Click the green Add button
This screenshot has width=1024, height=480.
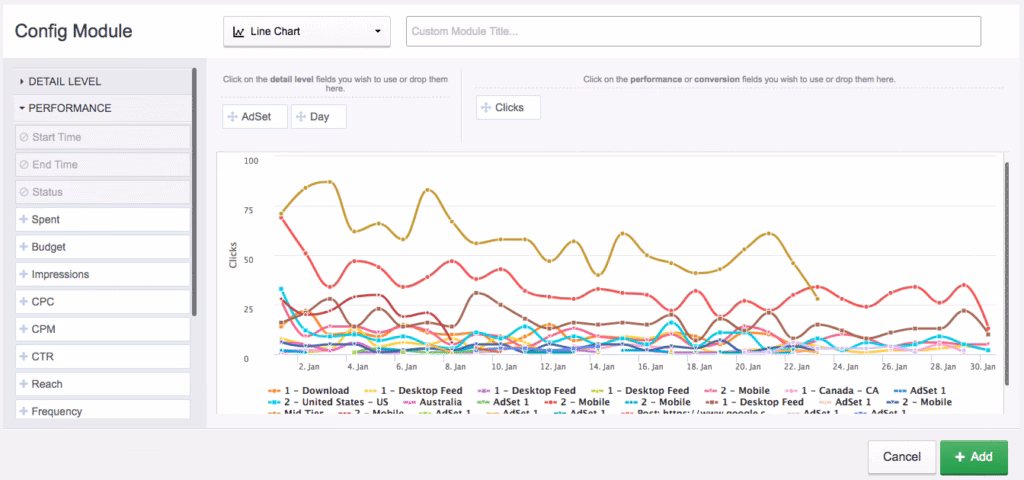(973, 456)
